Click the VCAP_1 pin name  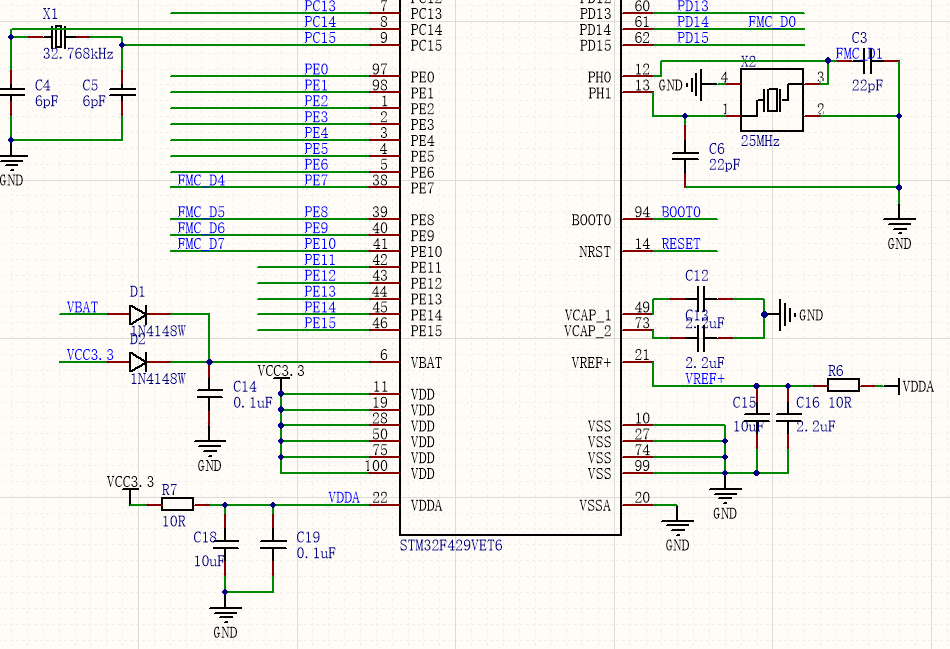point(588,315)
